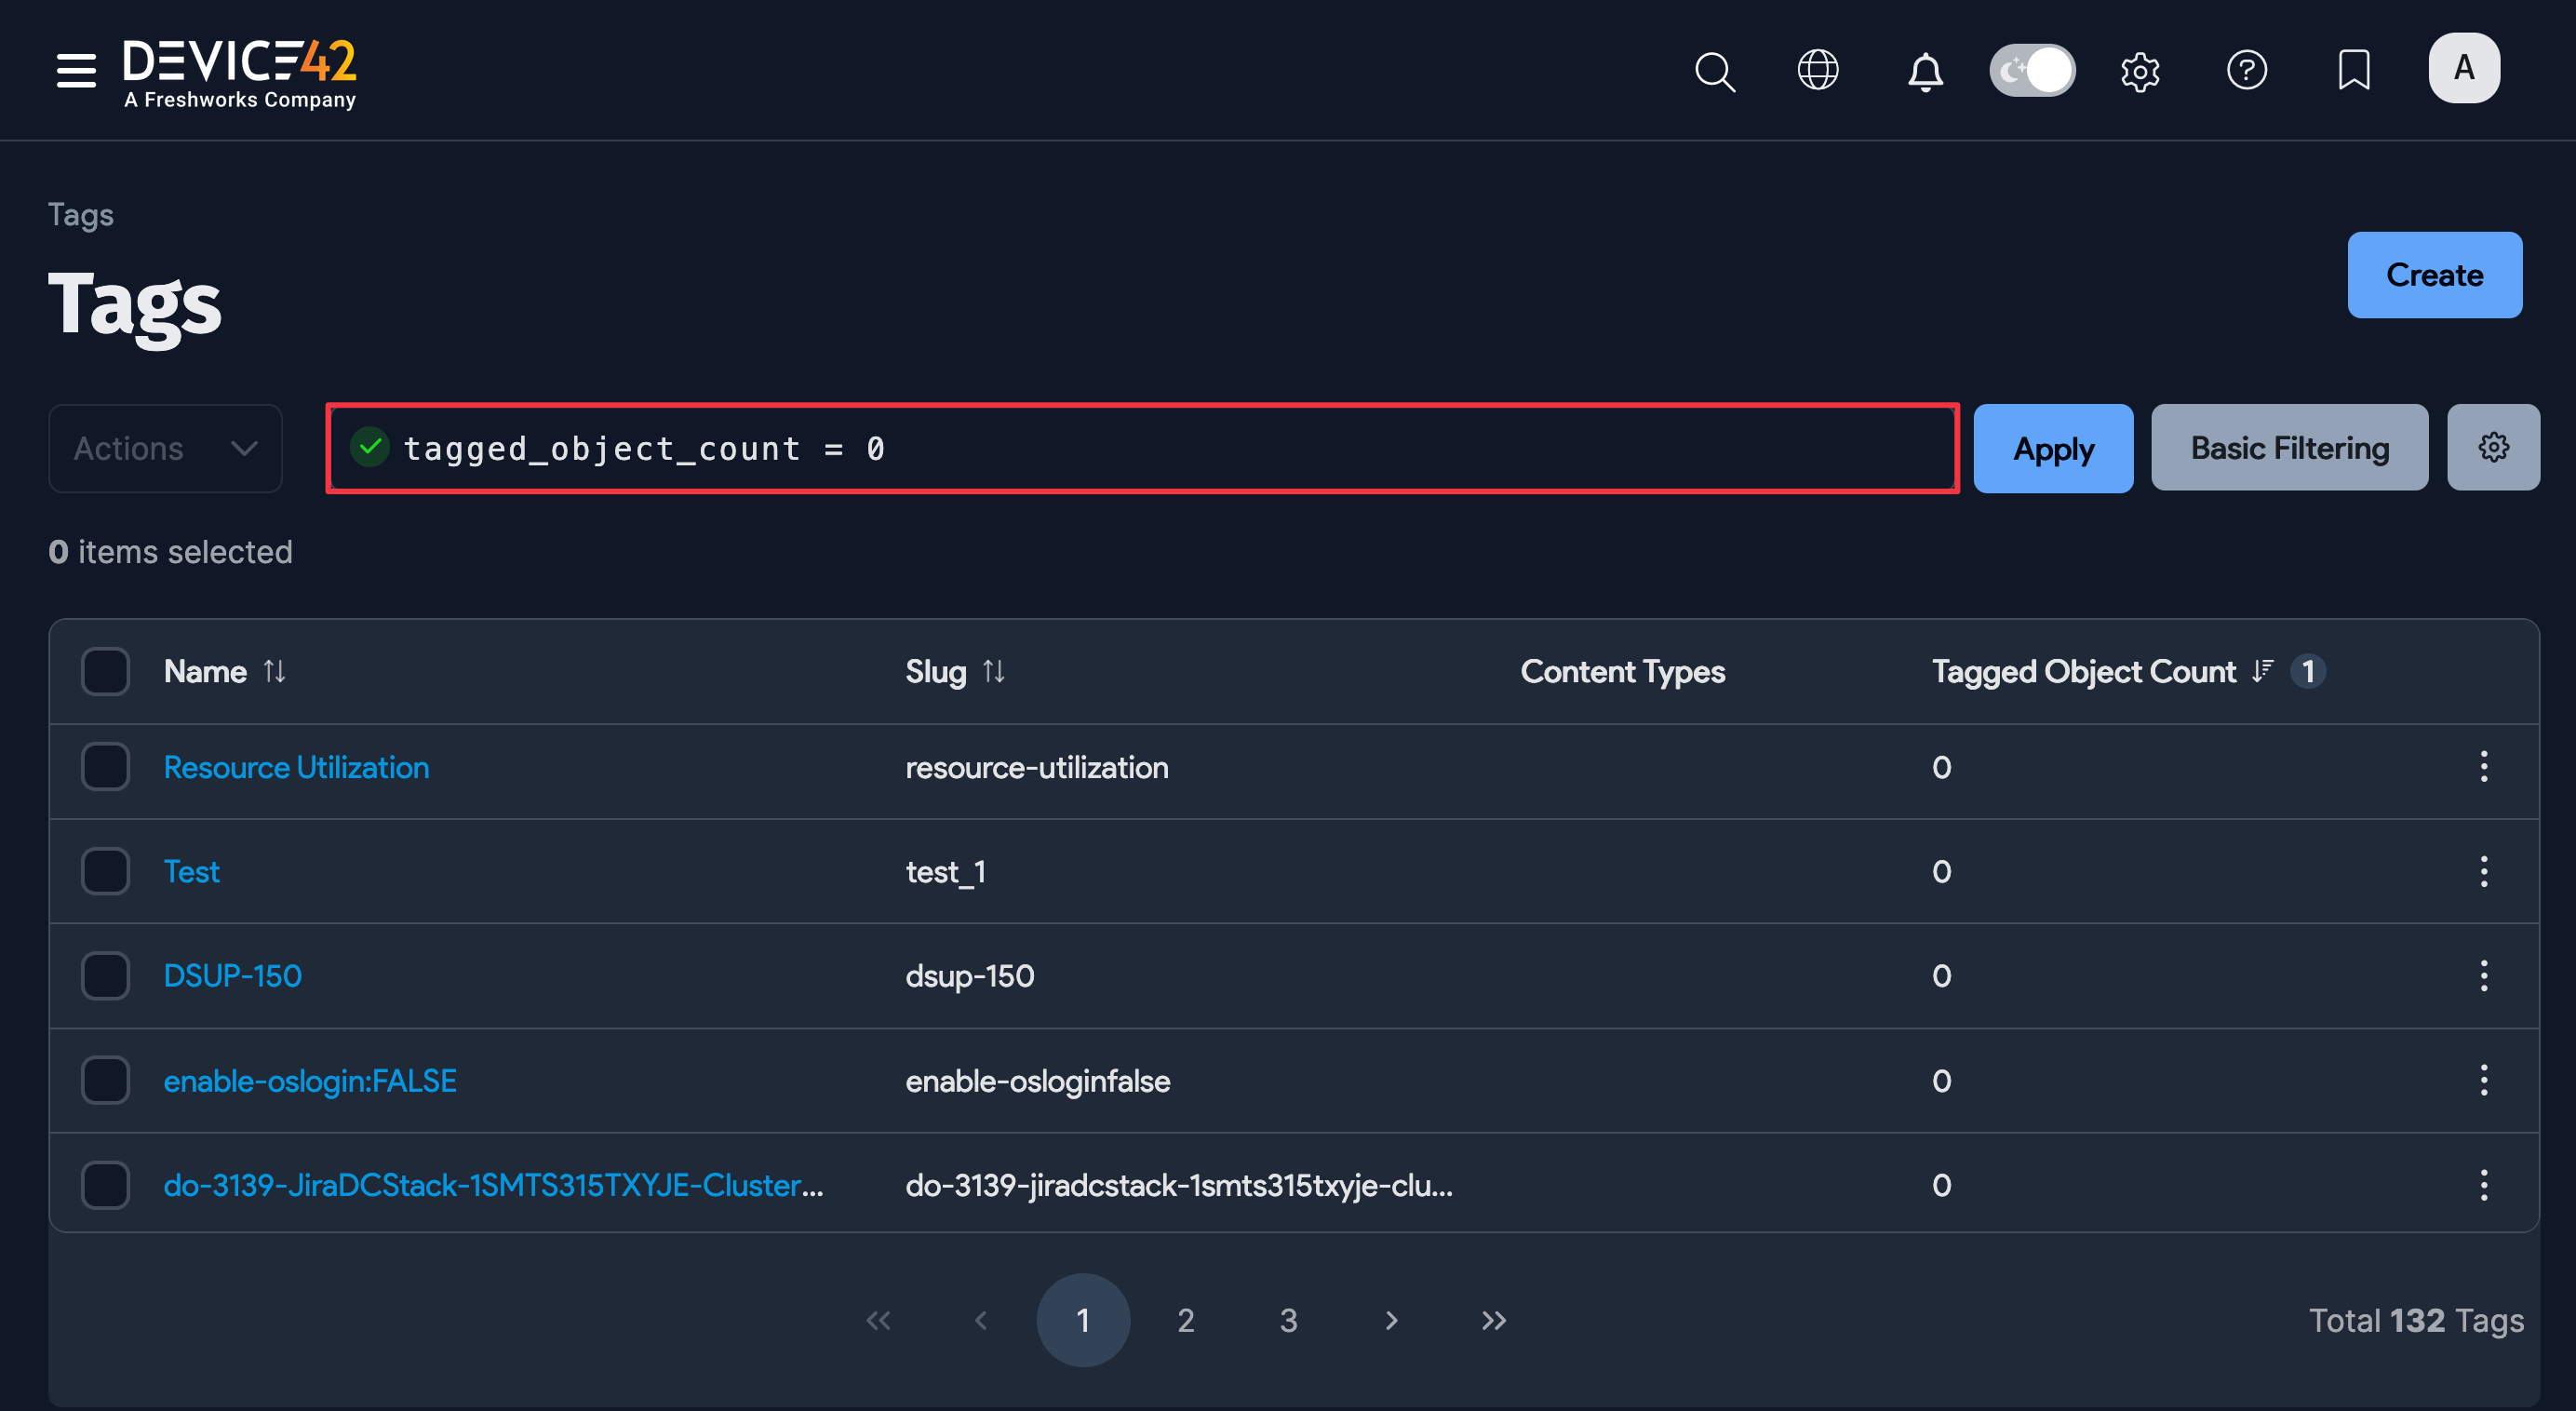Sort the table by Slug column
Screen dimensions: 2576x1411
click(995, 671)
